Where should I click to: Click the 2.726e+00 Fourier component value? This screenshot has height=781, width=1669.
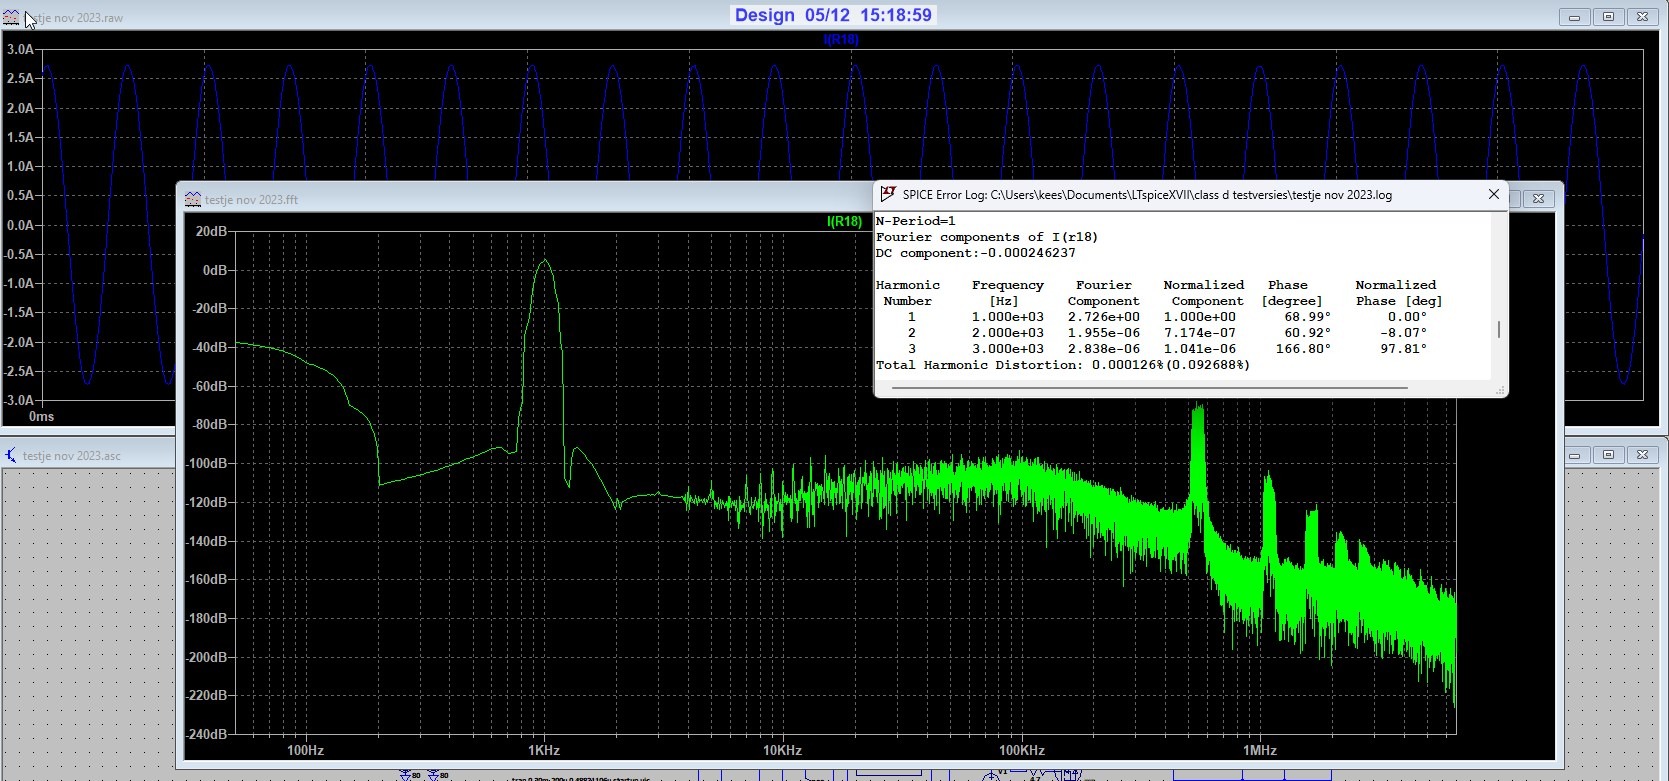1104,317
